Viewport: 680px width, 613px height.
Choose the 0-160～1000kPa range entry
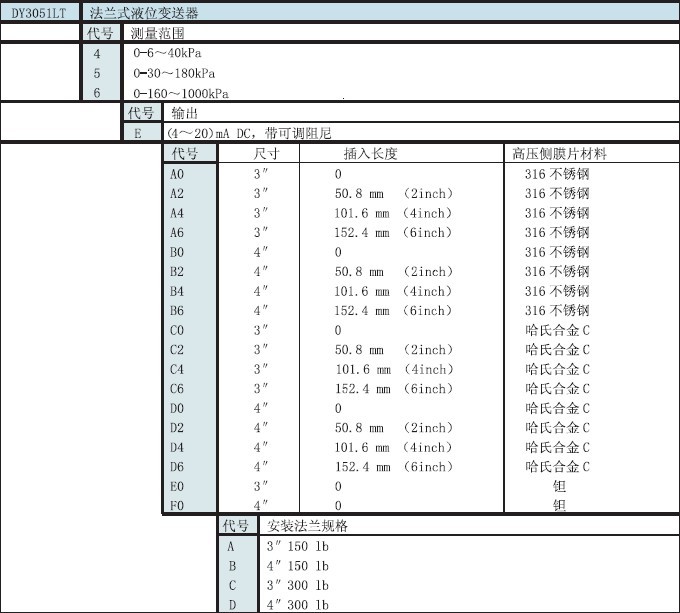(181, 94)
